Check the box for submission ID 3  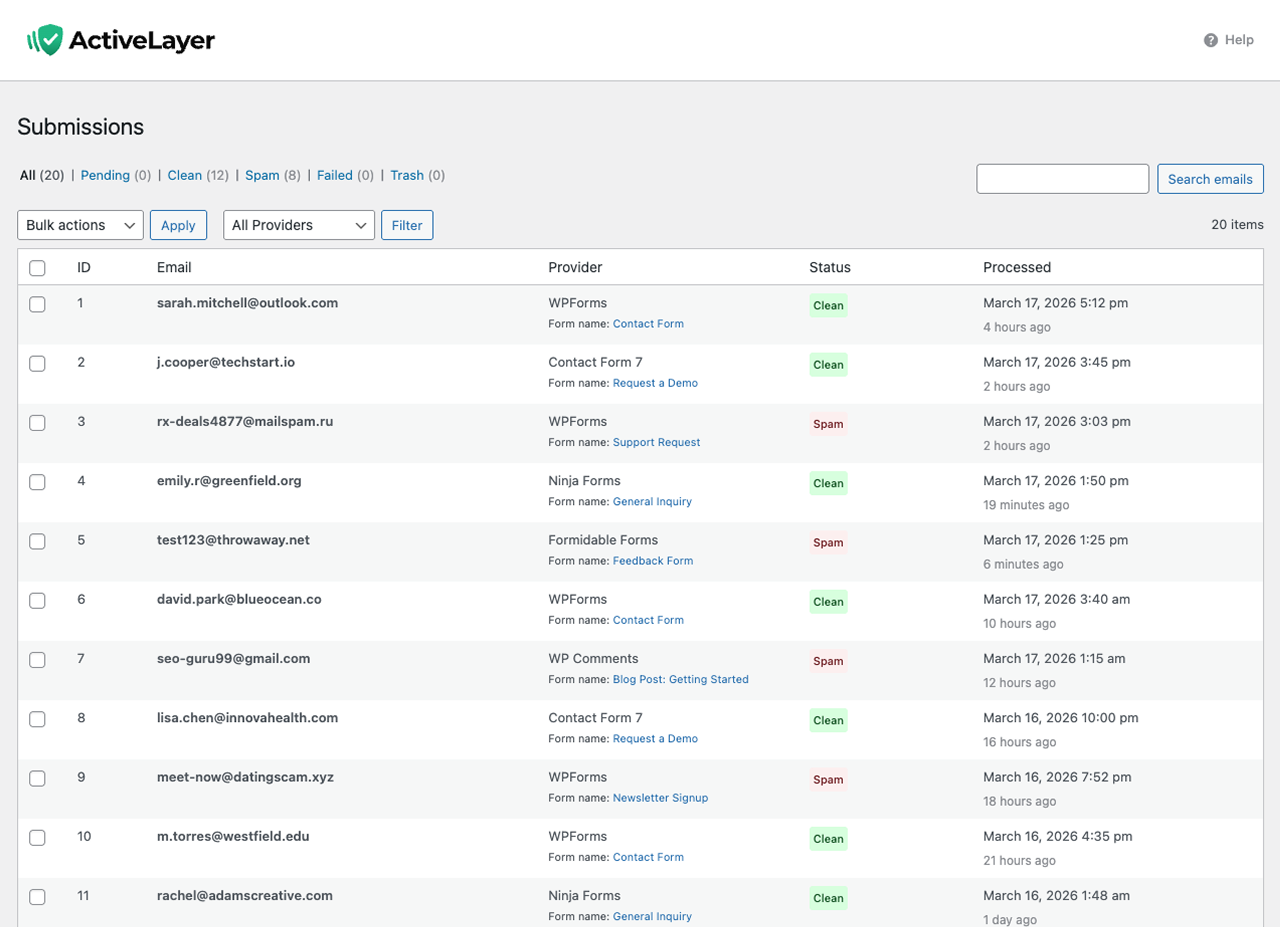[x=37, y=423]
